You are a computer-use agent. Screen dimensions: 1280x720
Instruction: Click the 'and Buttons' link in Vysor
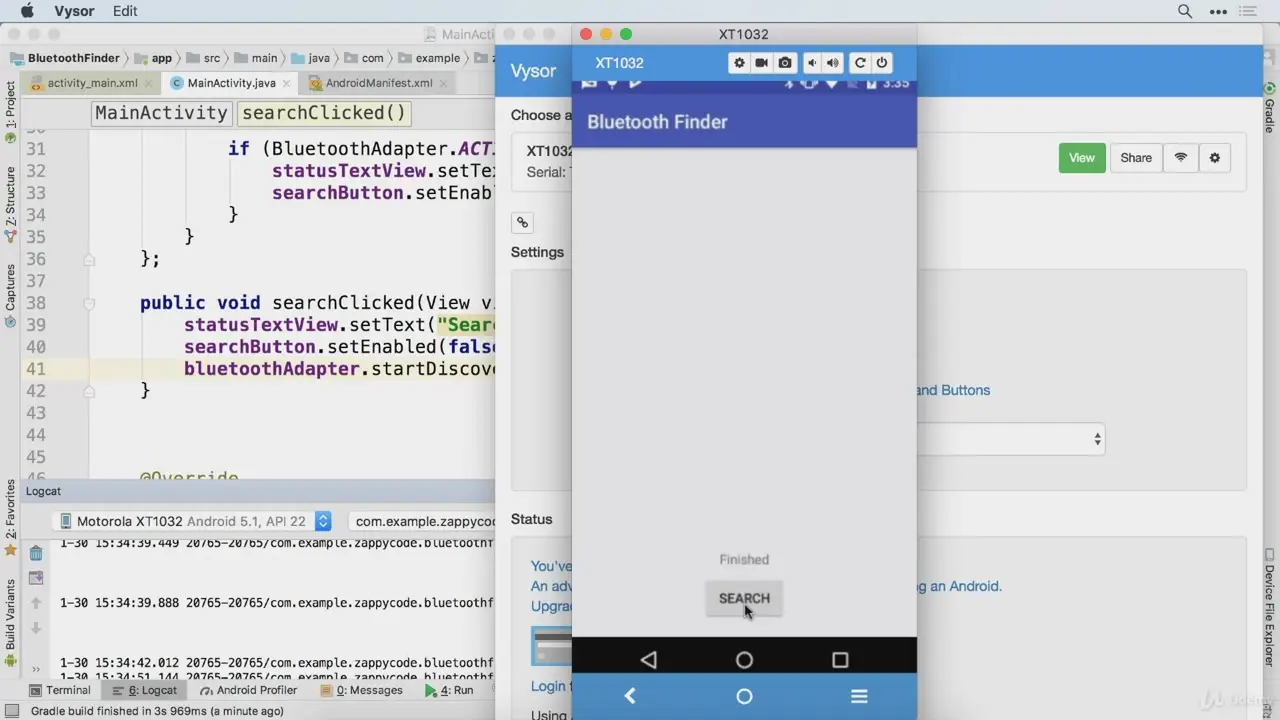pos(953,390)
